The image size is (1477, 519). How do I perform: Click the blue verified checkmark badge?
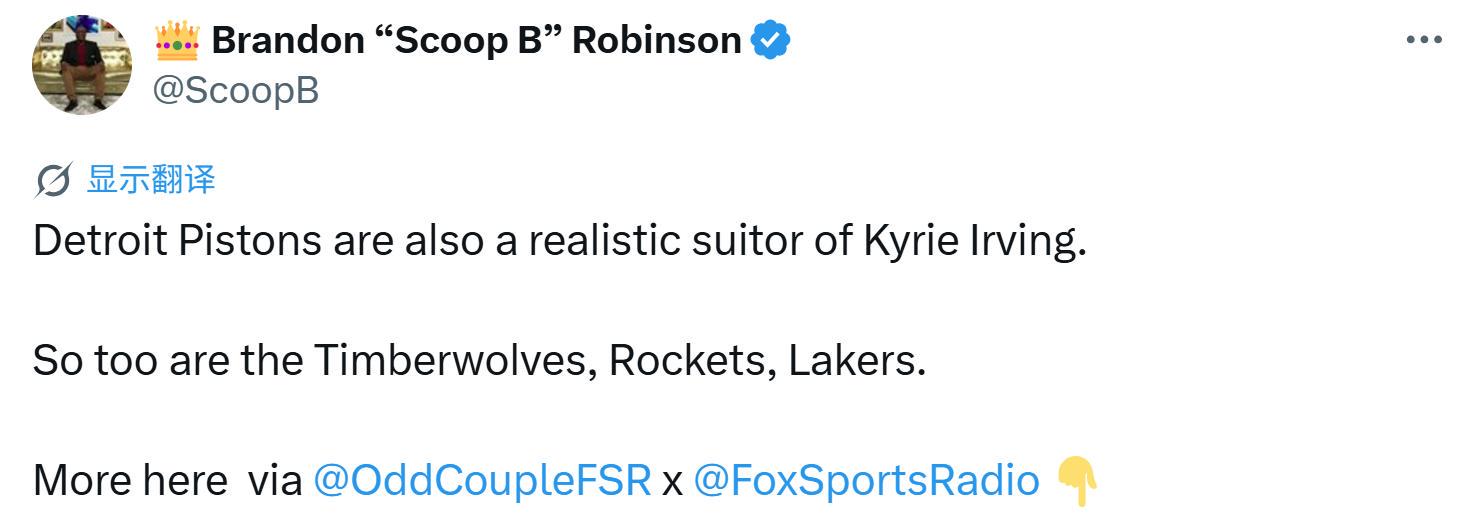(x=771, y=40)
